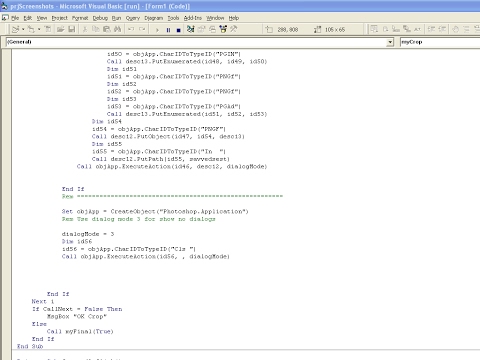Click the 'Next i' code line

tap(43, 301)
